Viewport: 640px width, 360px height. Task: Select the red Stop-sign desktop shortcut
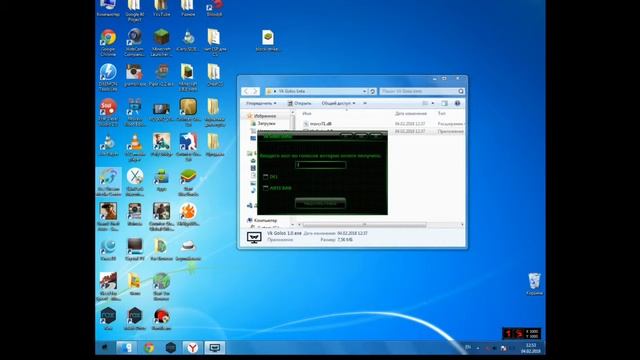click(x=108, y=111)
